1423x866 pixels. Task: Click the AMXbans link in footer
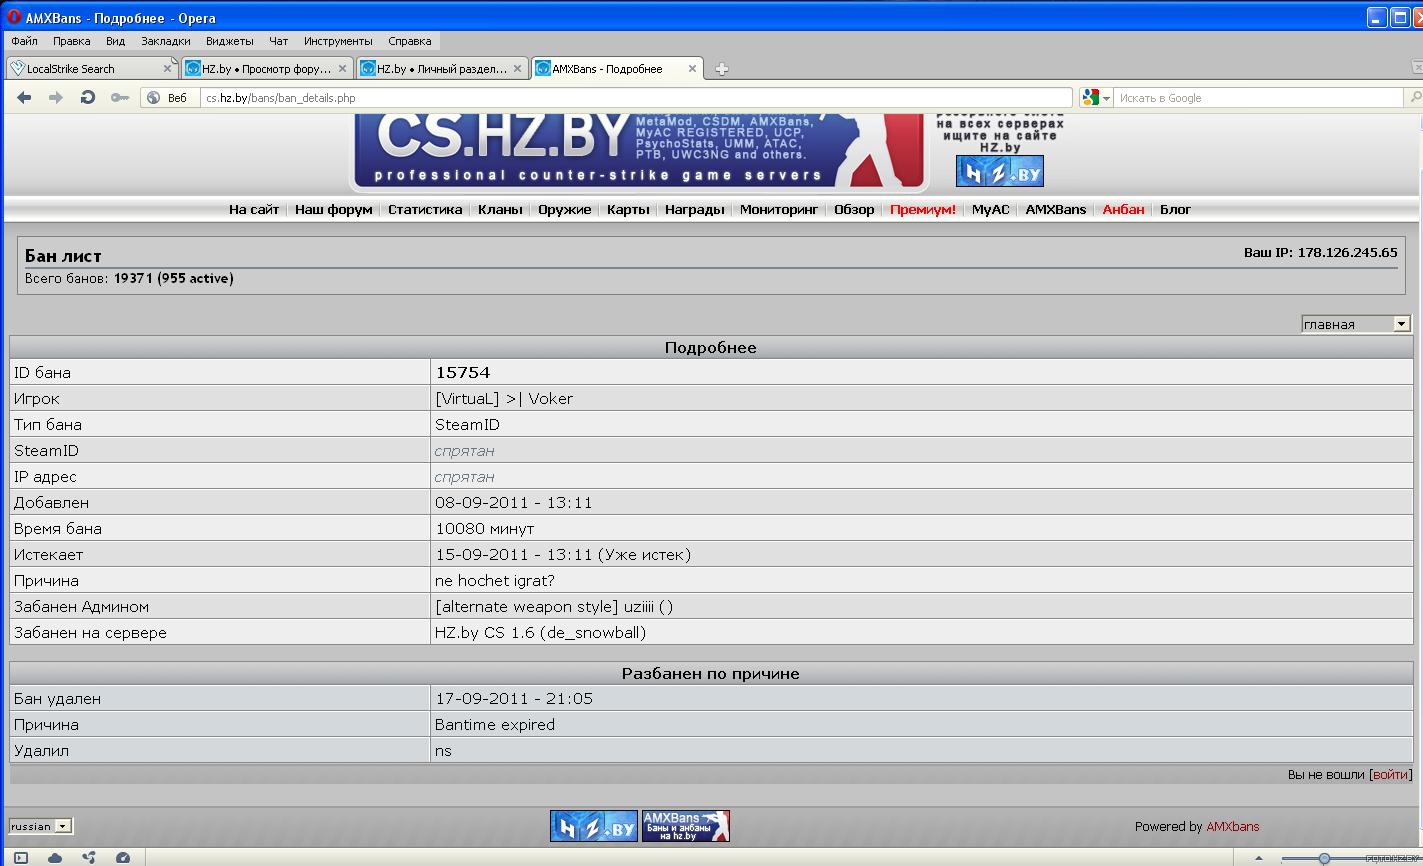click(x=1232, y=826)
